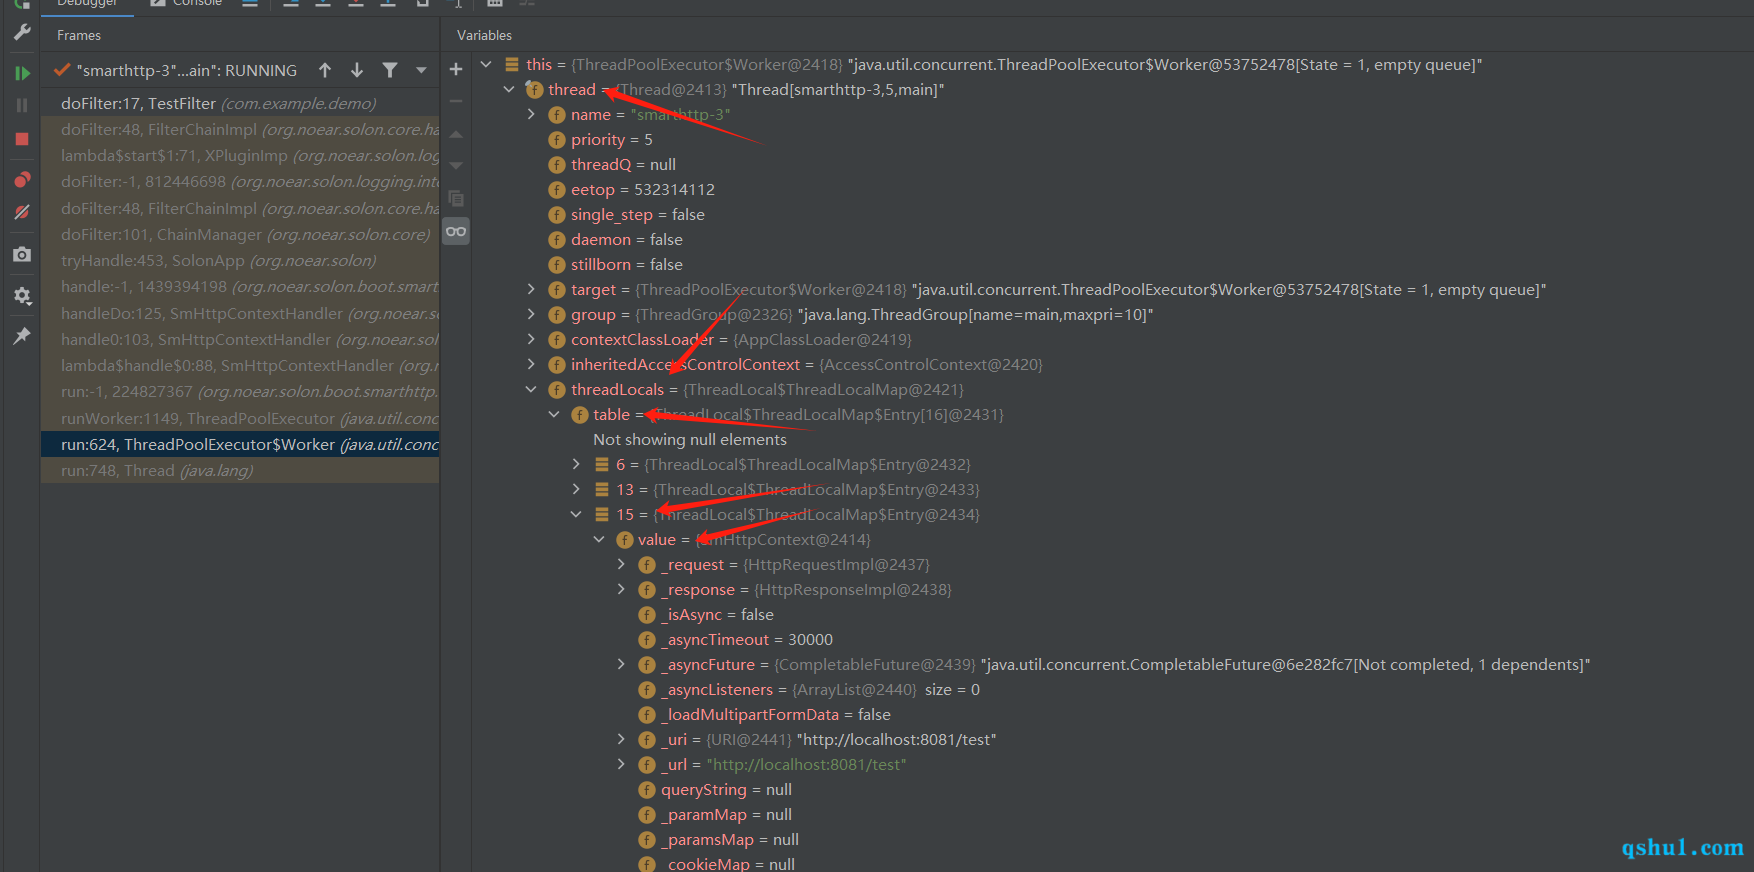Click the red Stop icon
The height and width of the screenshot is (872, 1754).
[21, 139]
